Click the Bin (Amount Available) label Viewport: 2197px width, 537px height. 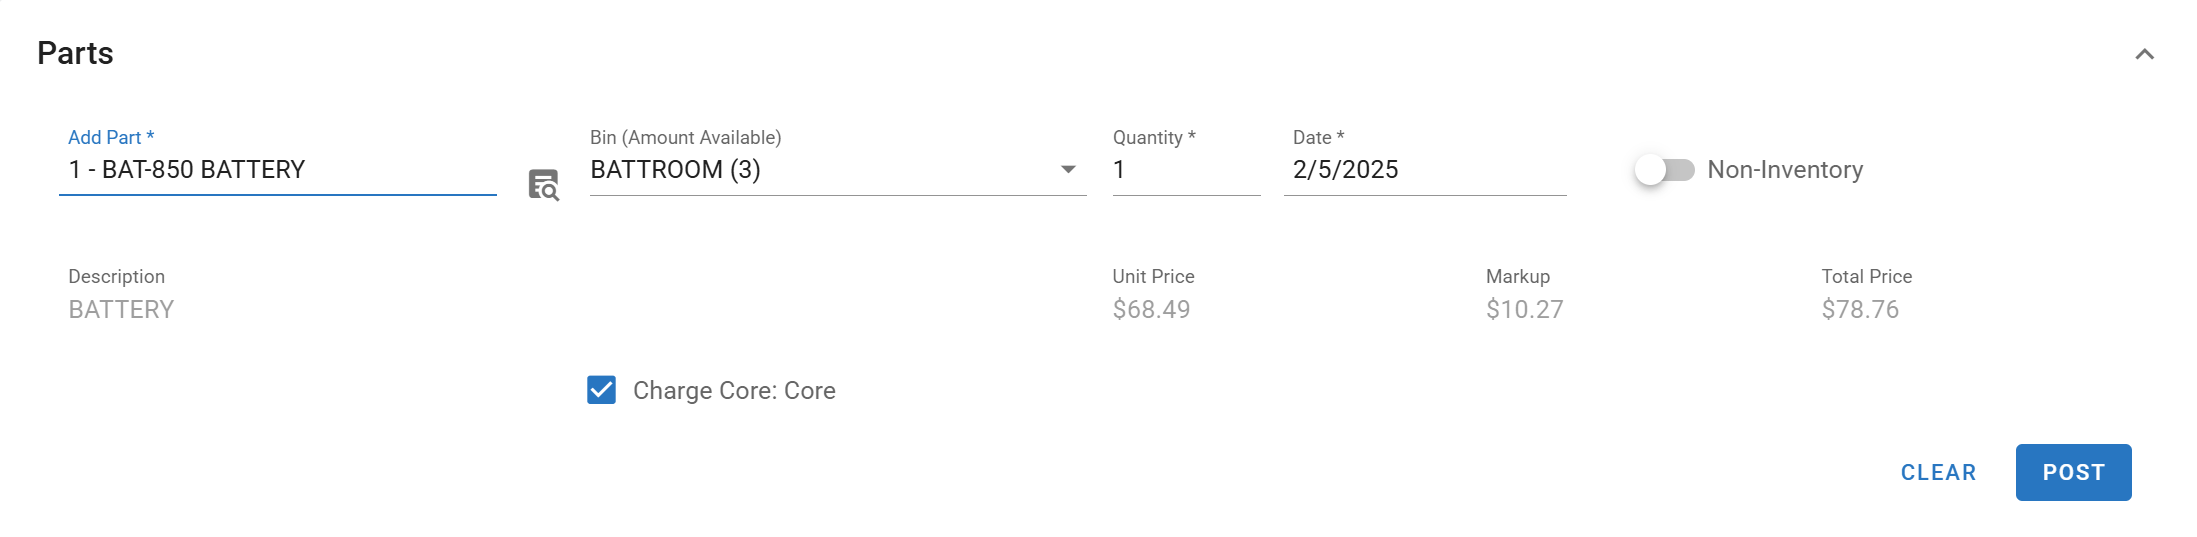pyautogui.click(x=685, y=138)
